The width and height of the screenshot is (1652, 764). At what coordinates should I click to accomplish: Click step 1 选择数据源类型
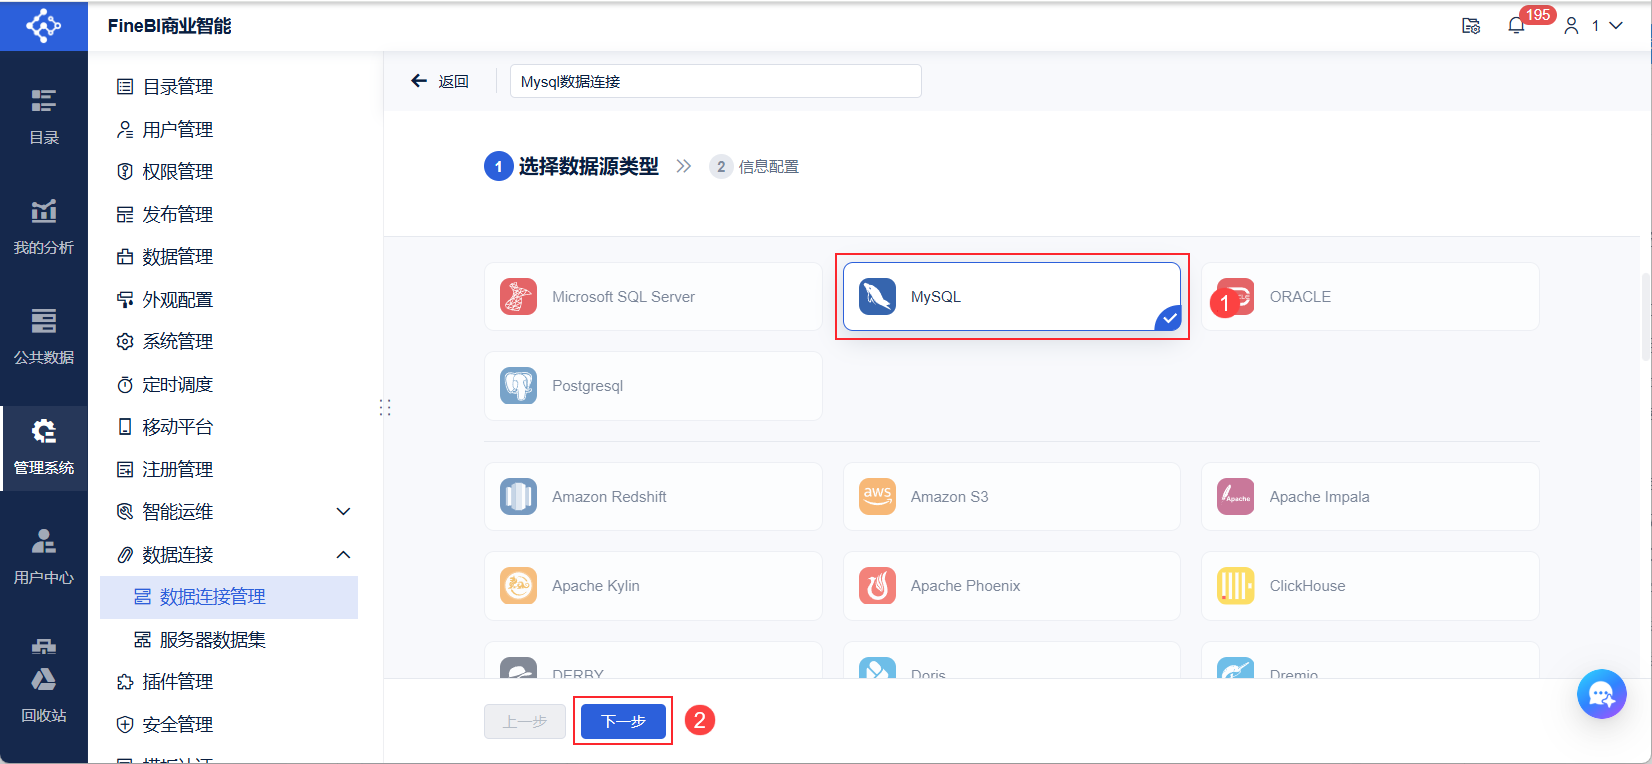click(571, 167)
